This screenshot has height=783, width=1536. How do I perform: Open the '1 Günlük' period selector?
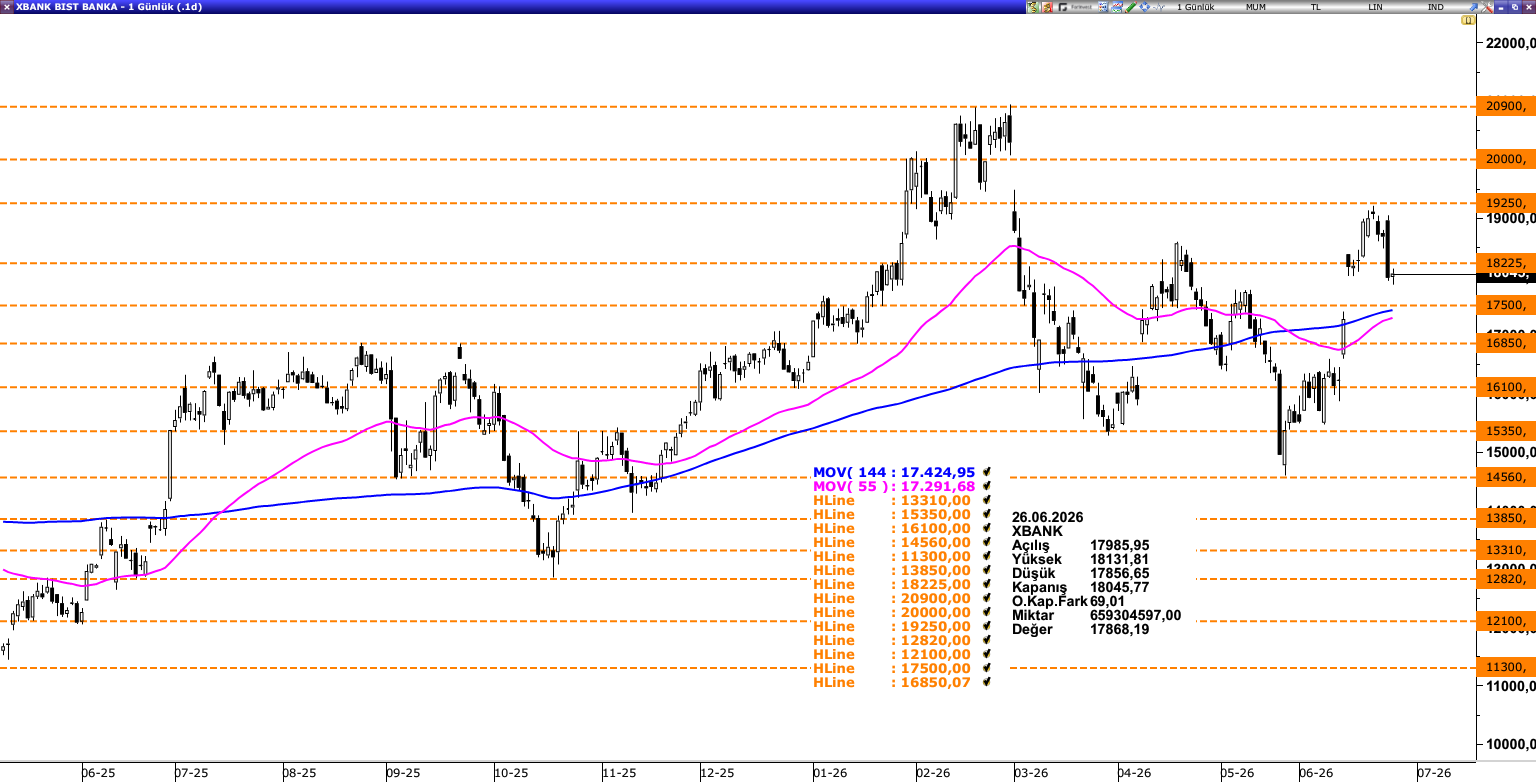coord(1195,7)
